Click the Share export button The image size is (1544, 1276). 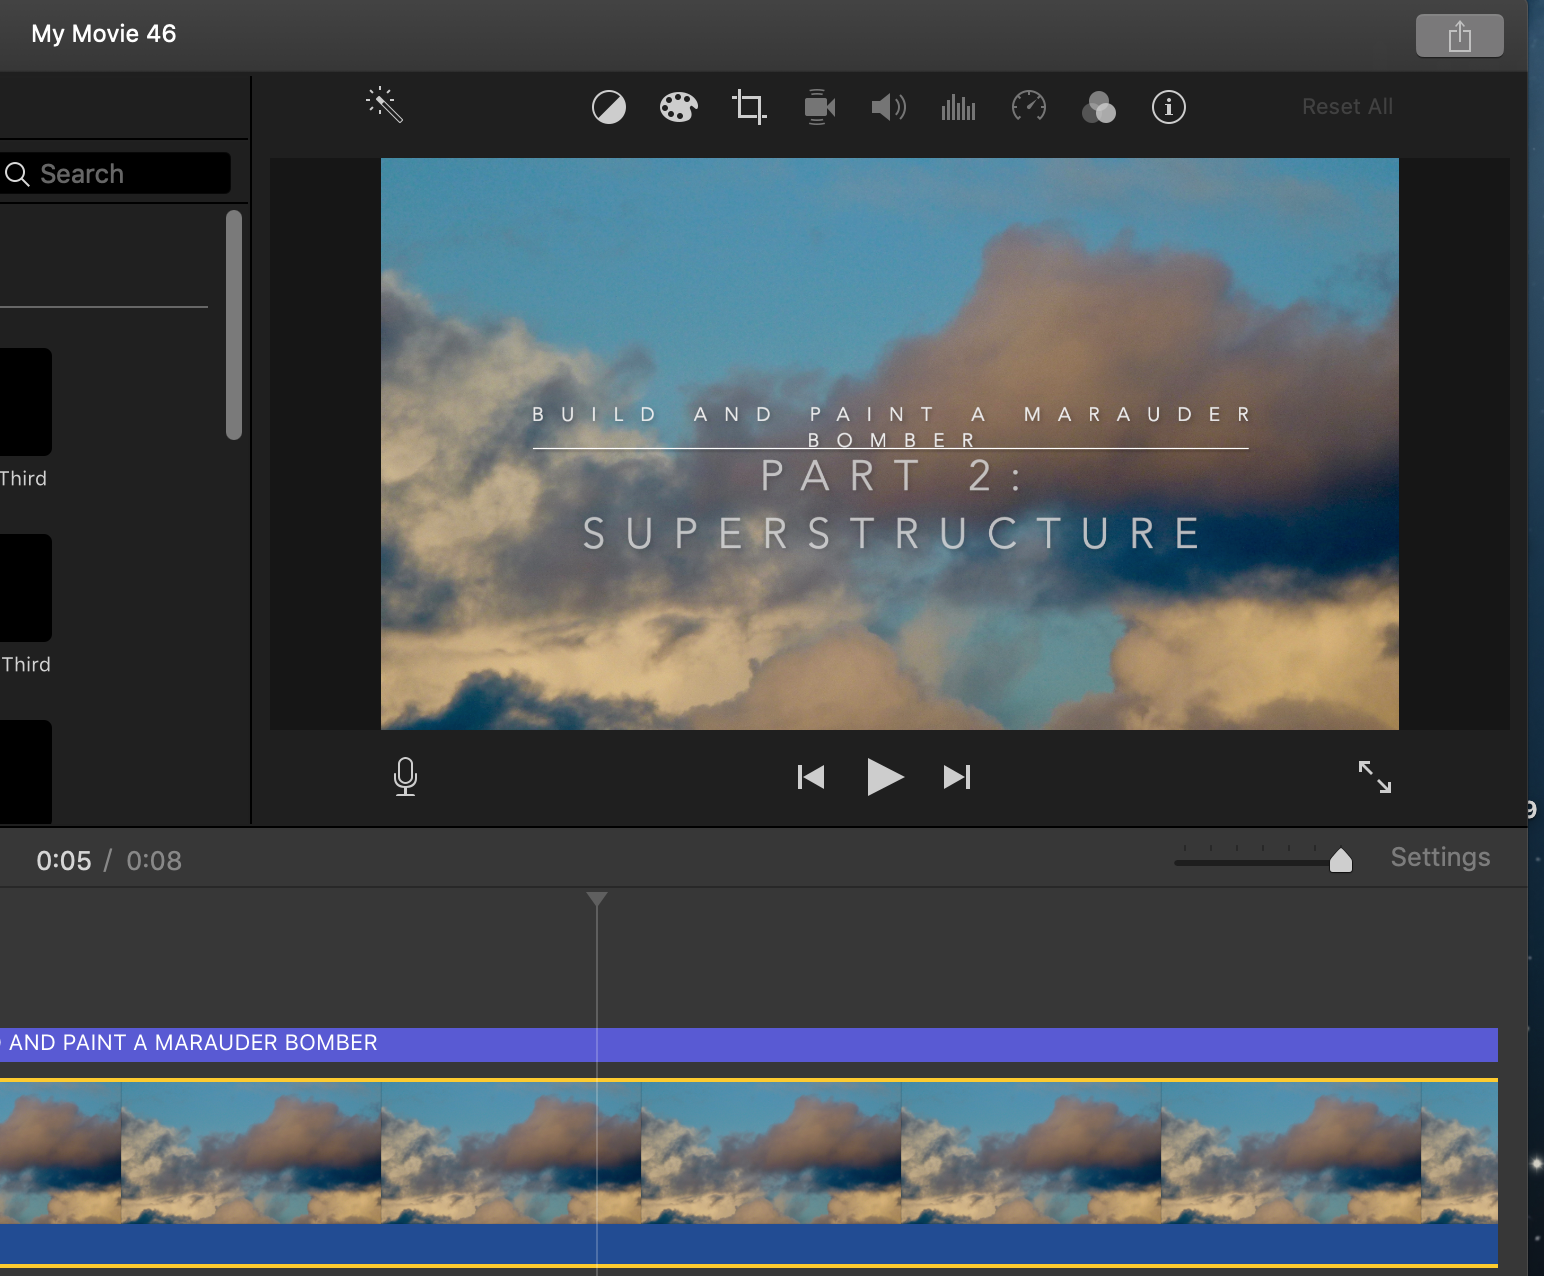click(1459, 36)
